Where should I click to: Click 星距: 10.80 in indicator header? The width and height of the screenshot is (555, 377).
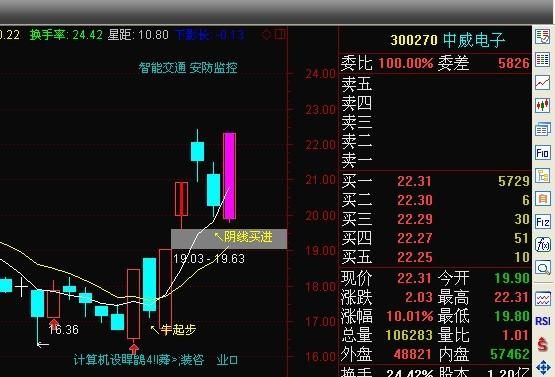[138, 35]
